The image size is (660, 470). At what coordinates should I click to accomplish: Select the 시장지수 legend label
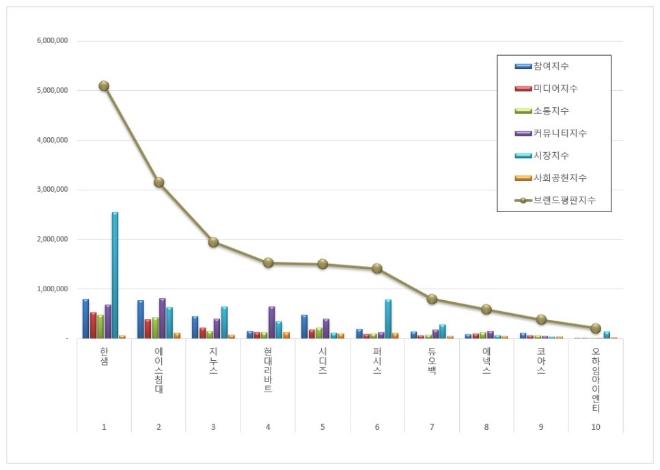(x=551, y=155)
